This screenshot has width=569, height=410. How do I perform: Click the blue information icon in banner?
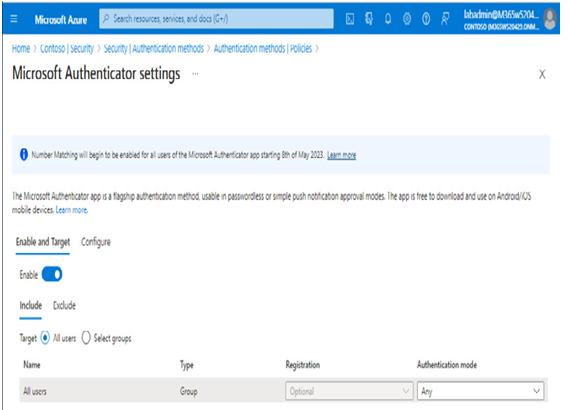pyautogui.click(x=24, y=155)
